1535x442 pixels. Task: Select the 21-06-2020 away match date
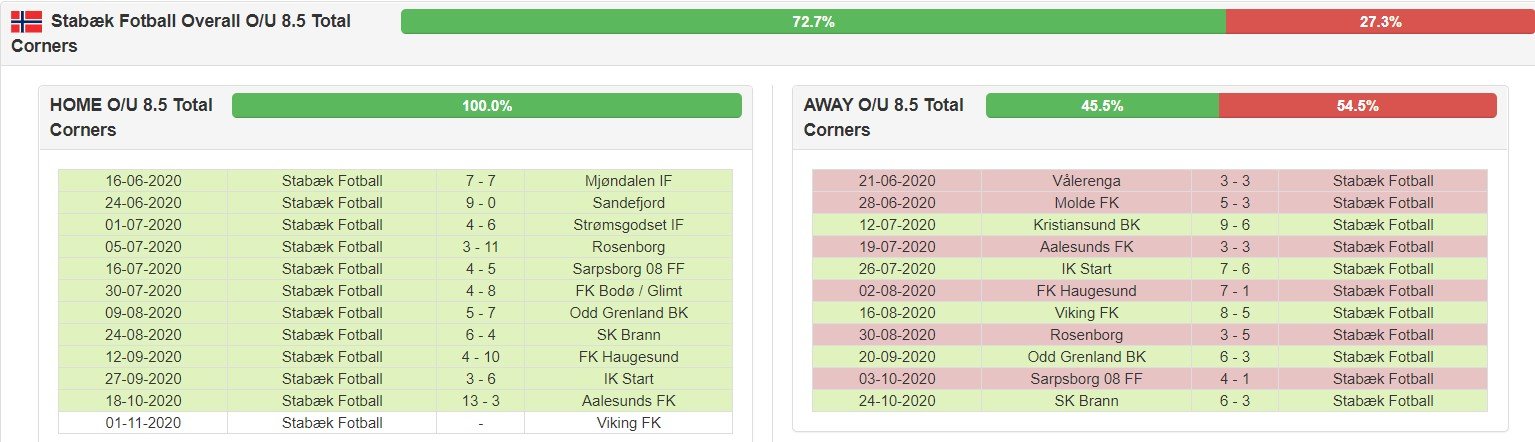(x=897, y=181)
